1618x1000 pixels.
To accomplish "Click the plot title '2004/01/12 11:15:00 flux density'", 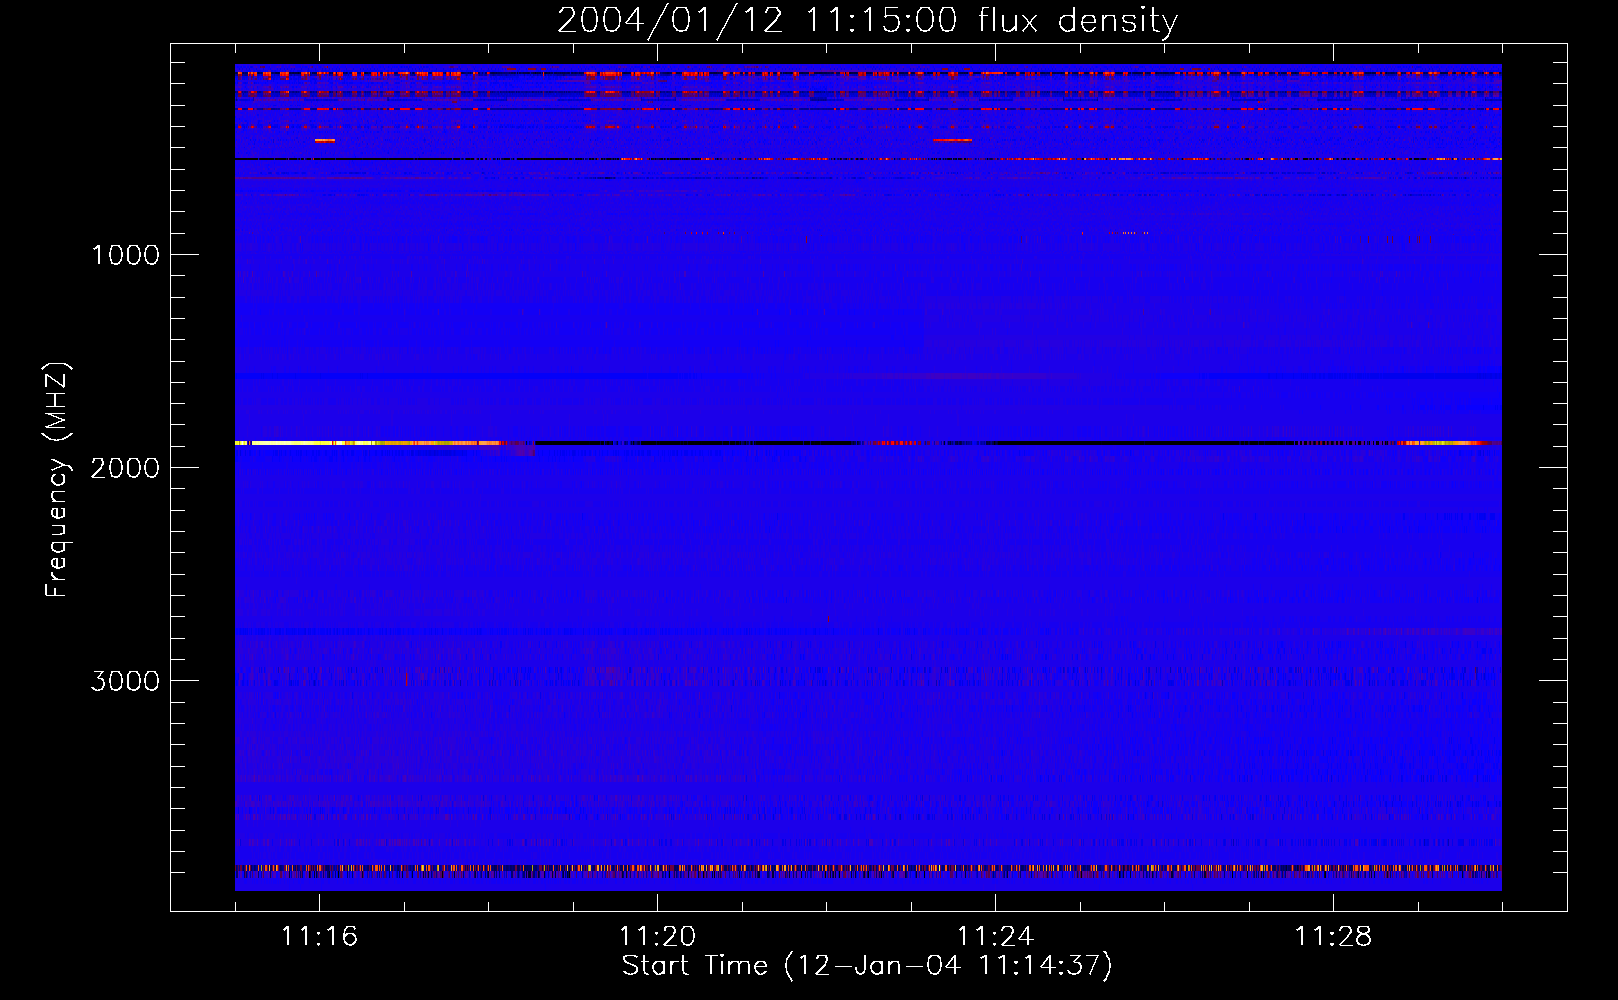I will point(867,20).
